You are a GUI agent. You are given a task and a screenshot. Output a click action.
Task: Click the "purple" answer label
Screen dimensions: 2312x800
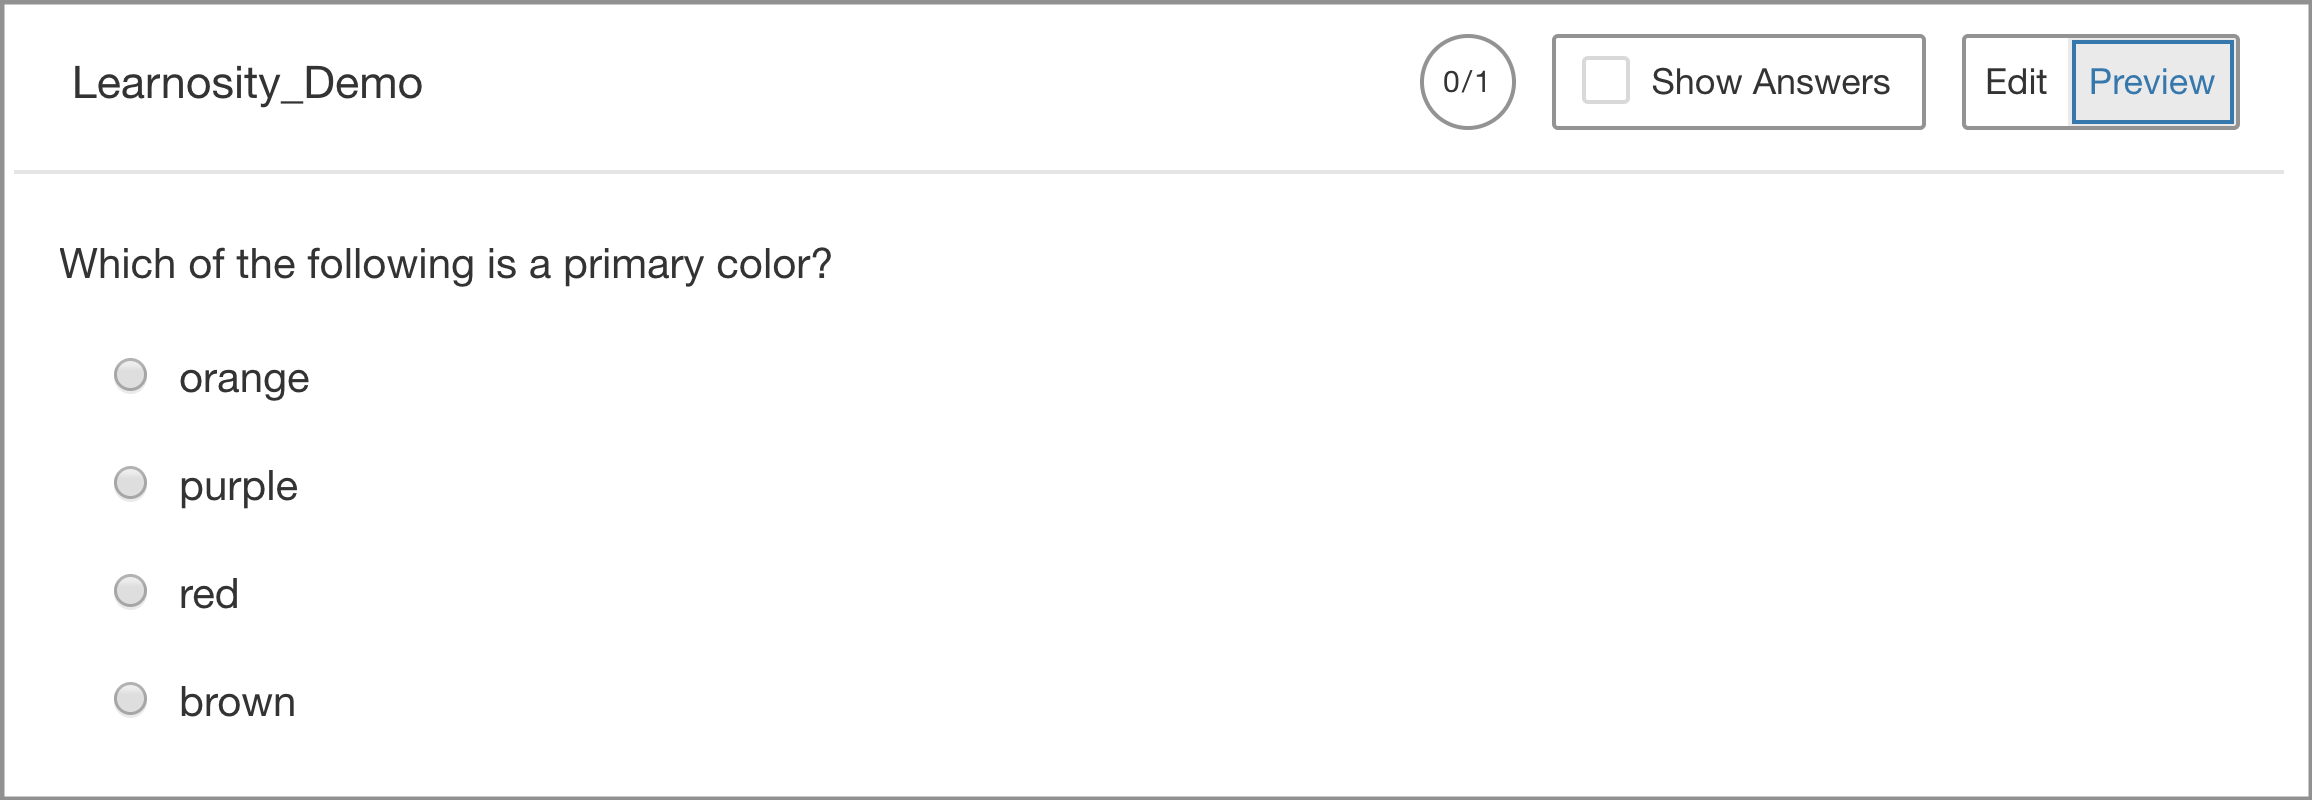[x=238, y=487]
